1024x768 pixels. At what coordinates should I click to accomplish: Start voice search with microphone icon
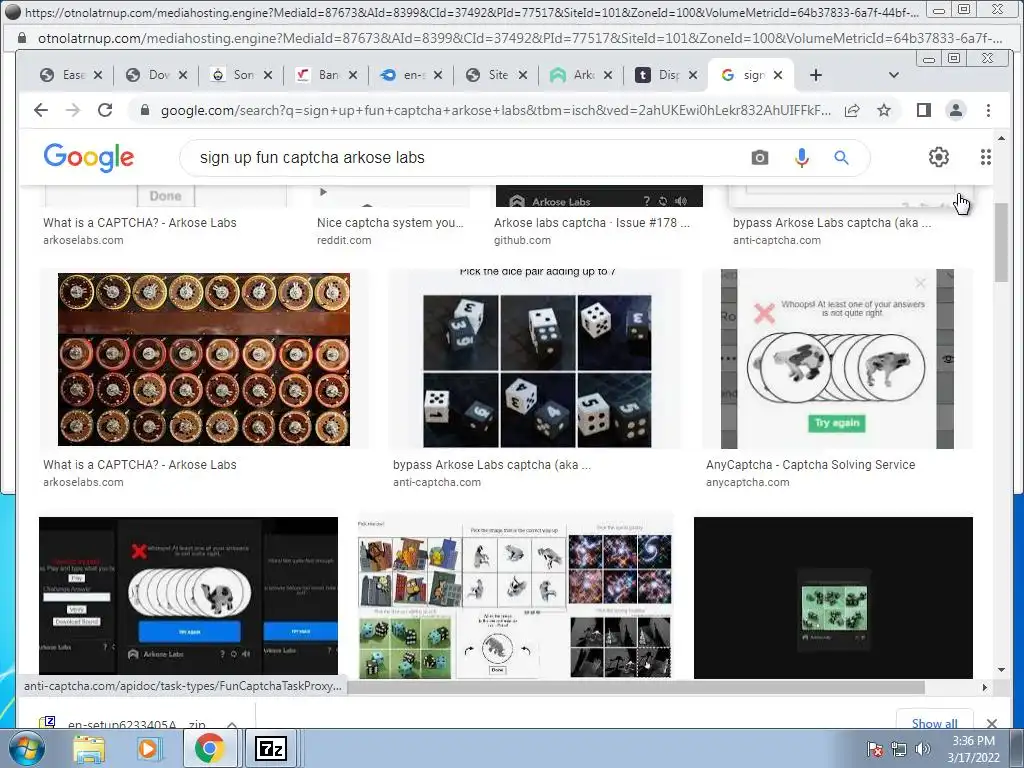[x=802, y=157]
